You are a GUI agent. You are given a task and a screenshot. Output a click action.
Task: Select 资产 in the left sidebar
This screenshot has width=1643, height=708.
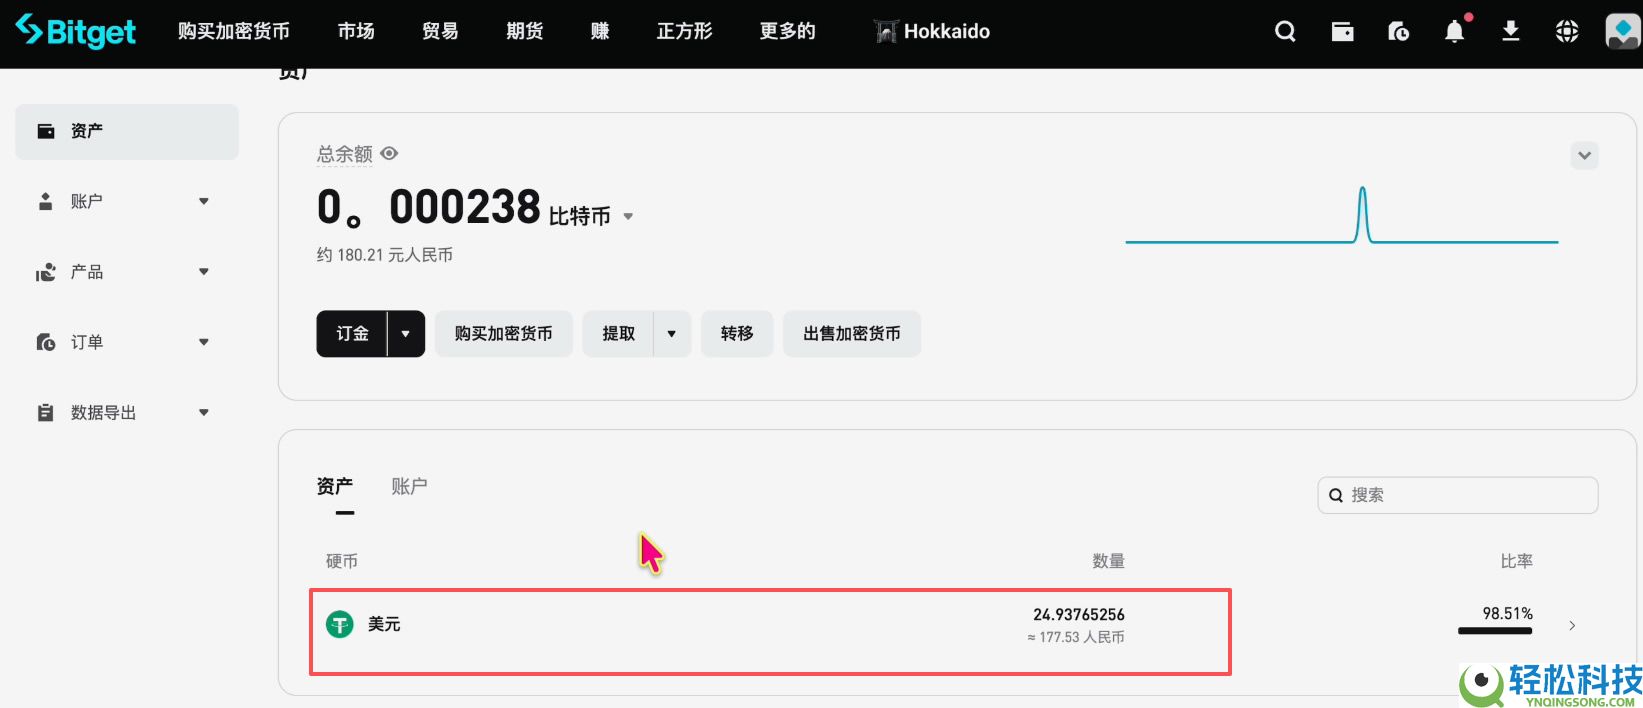127,131
